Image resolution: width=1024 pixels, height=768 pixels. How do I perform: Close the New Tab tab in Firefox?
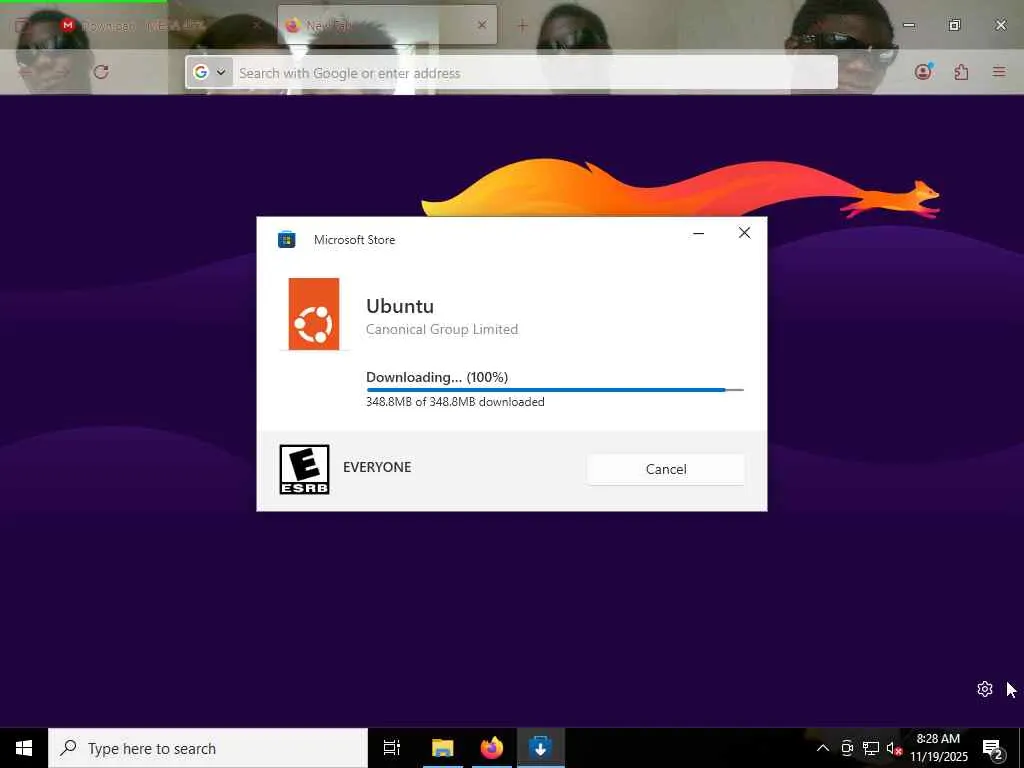(x=482, y=25)
